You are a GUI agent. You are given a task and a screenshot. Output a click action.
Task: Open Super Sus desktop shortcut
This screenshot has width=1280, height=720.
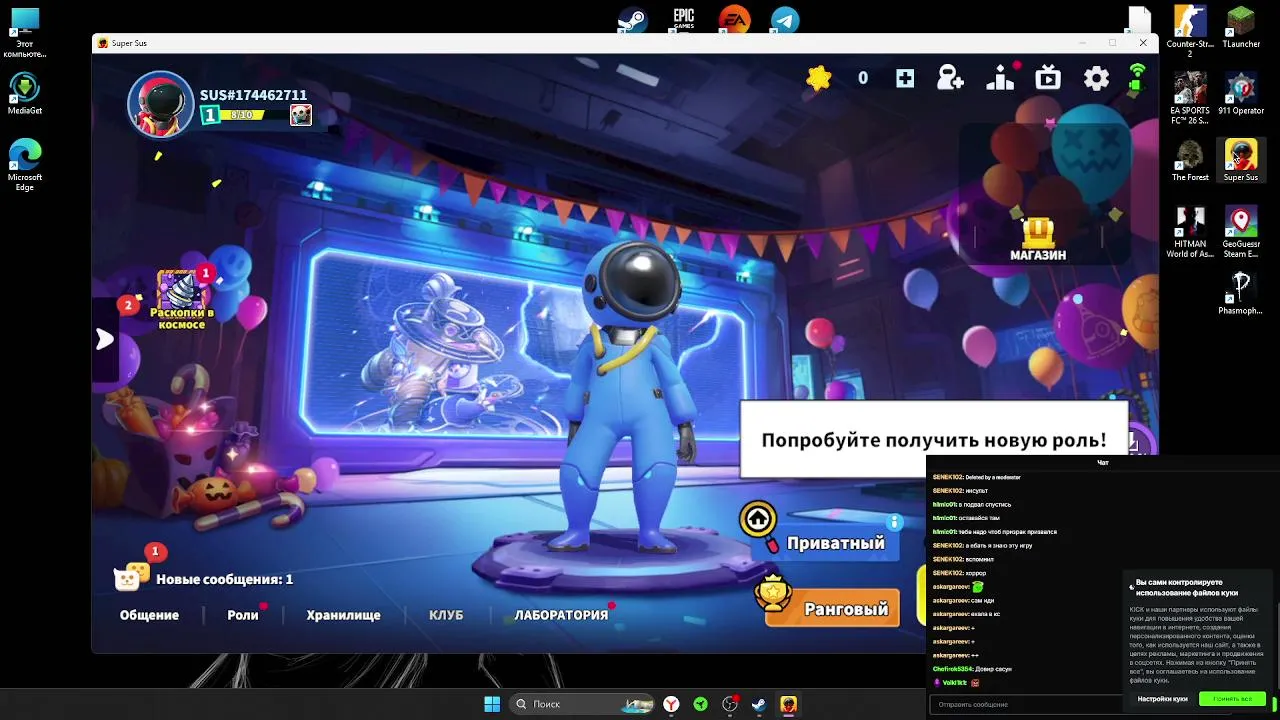tap(1241, 161)
